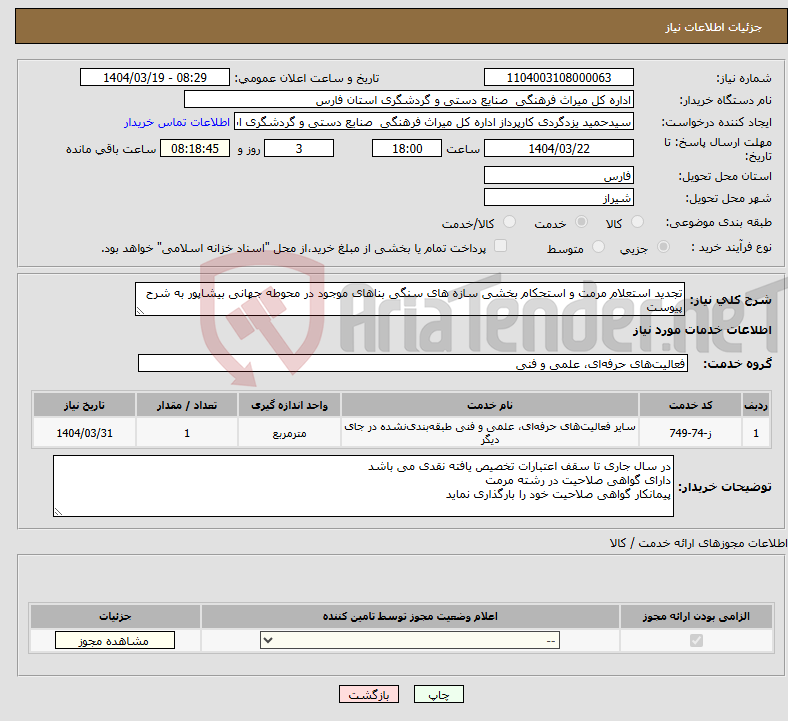Click the remaining time field 08:18:45
The image size is (788, 721).
[x=195, y=148]
